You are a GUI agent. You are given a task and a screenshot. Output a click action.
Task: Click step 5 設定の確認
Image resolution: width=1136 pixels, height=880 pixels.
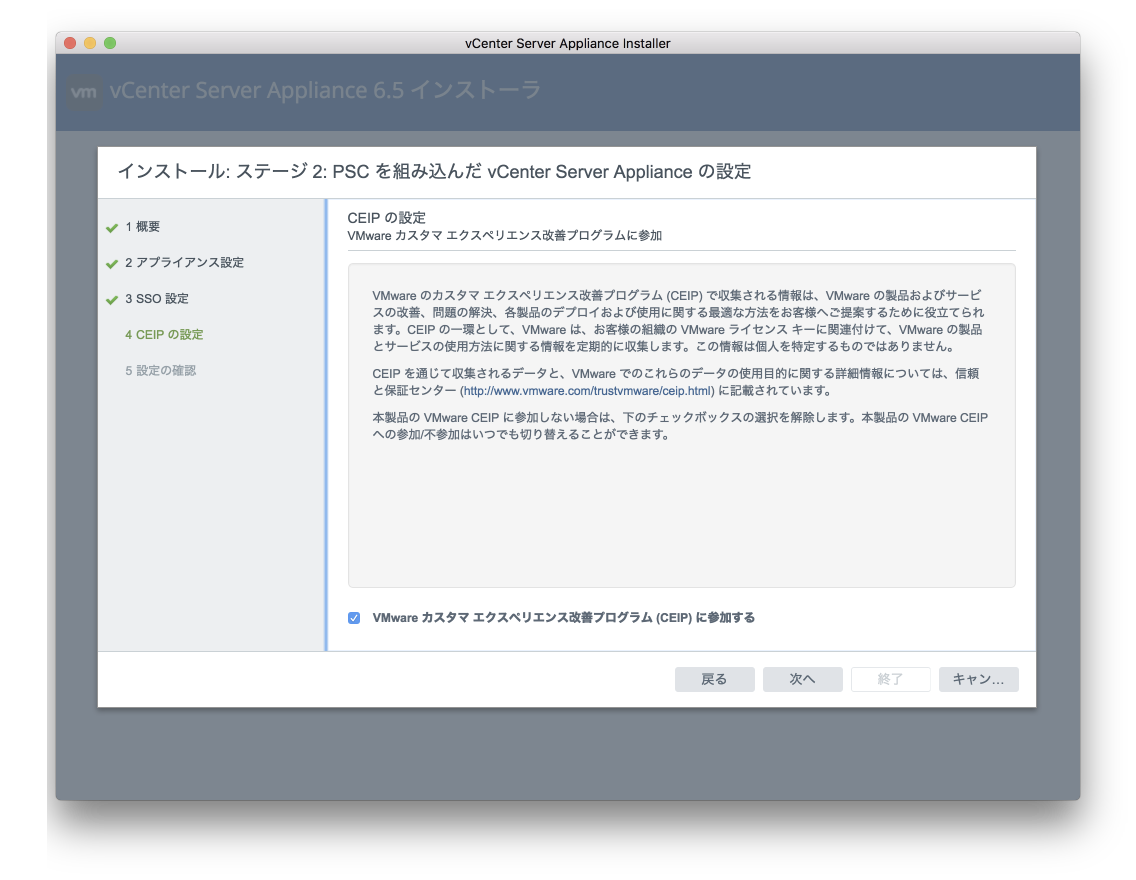point(160,371)
